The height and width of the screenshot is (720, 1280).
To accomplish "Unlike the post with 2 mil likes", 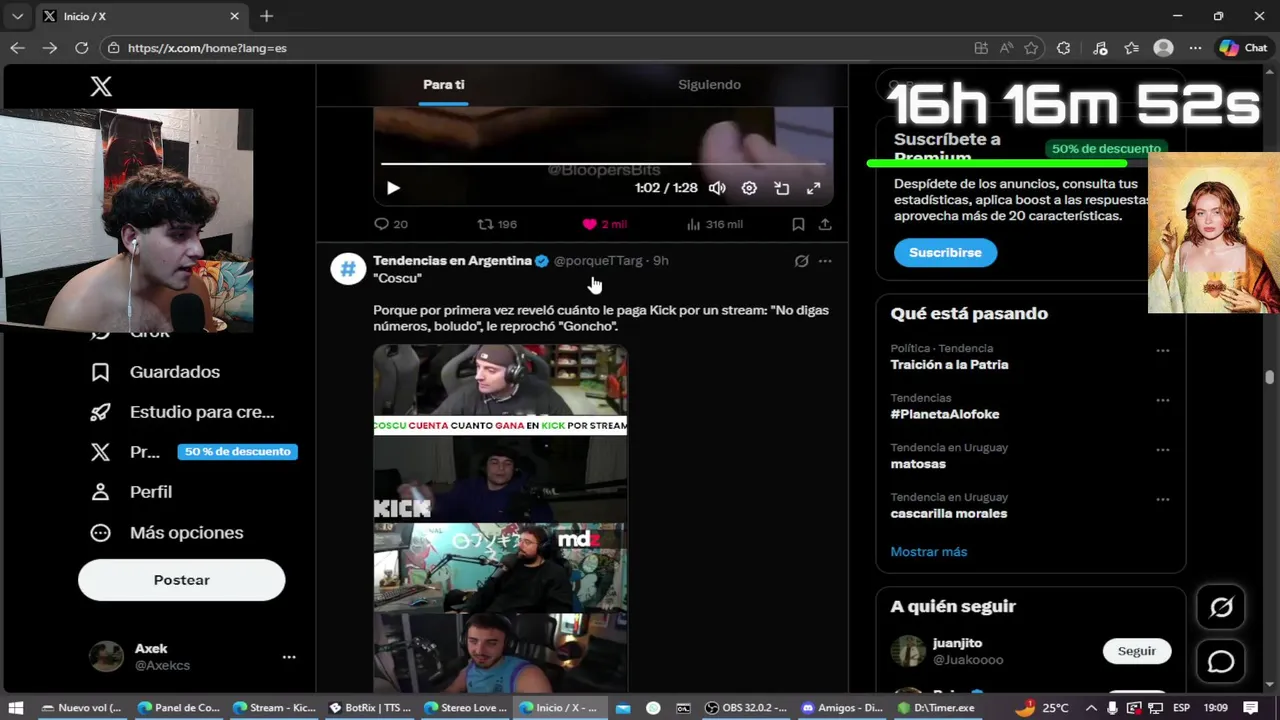I will click(604, 224).
